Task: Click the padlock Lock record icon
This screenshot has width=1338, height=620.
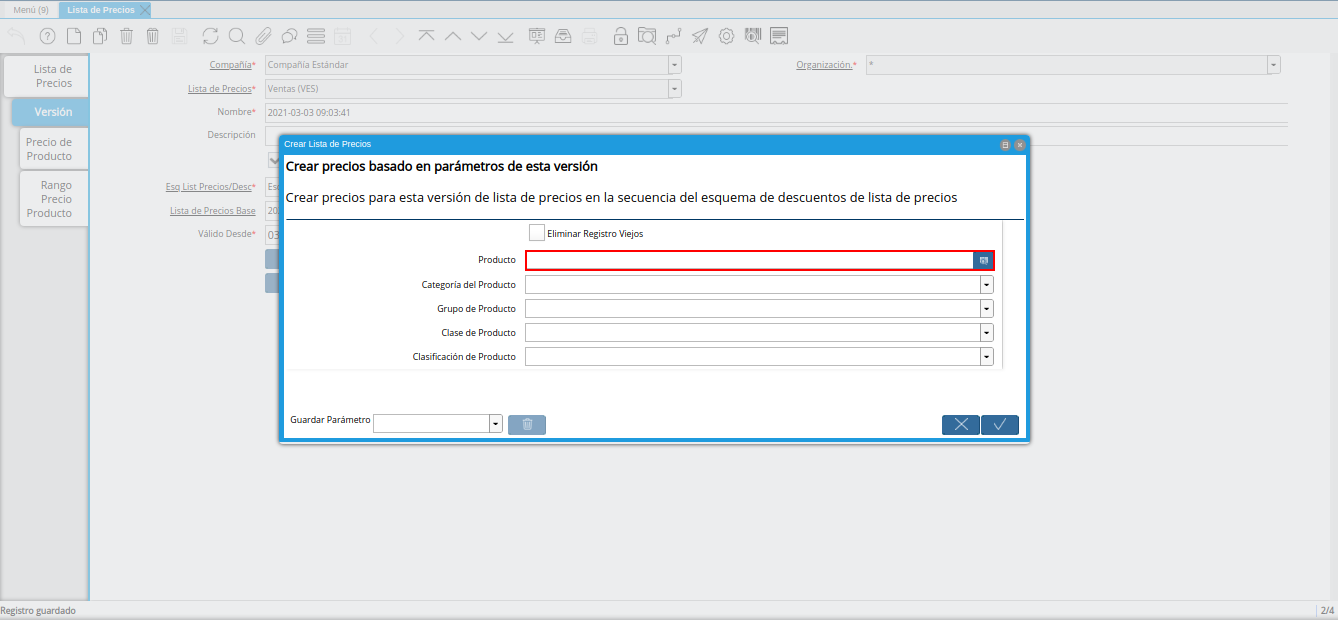Action: [x=621, y=37]
